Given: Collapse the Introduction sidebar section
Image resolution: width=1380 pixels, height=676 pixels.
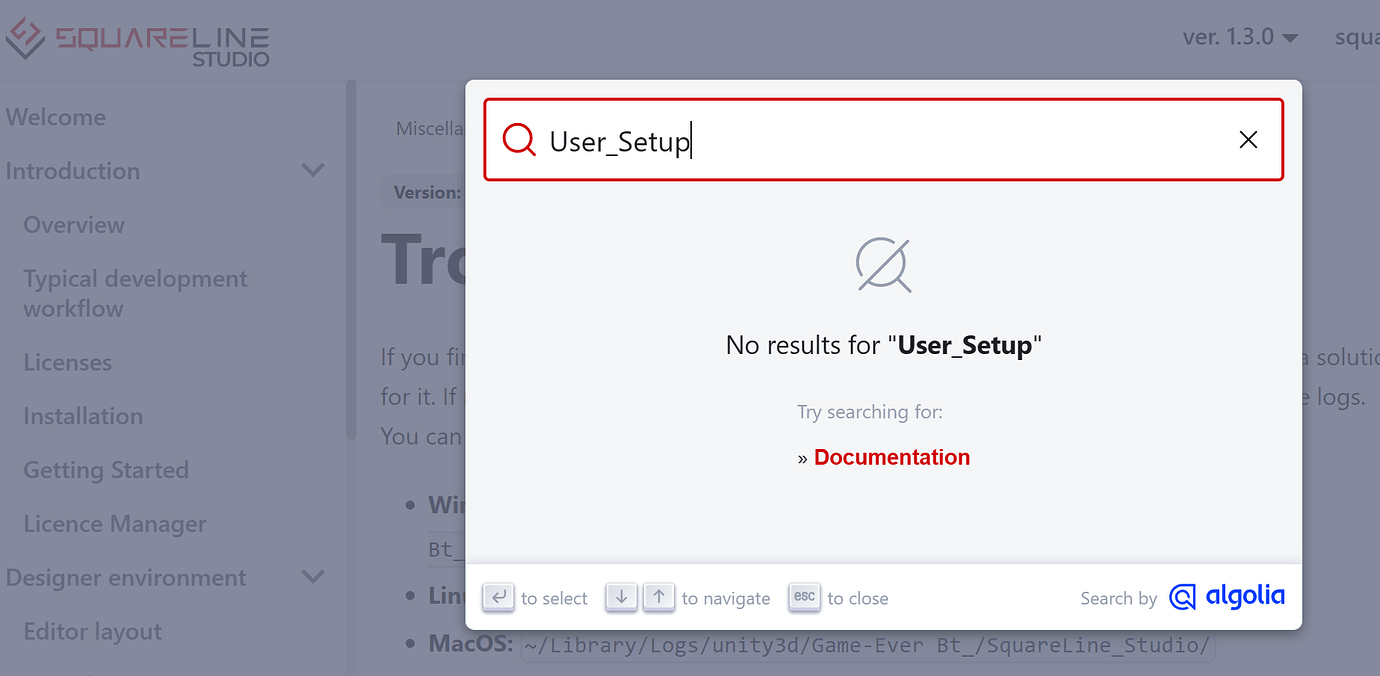Looking at the screenshot, I should coord(313,171).
